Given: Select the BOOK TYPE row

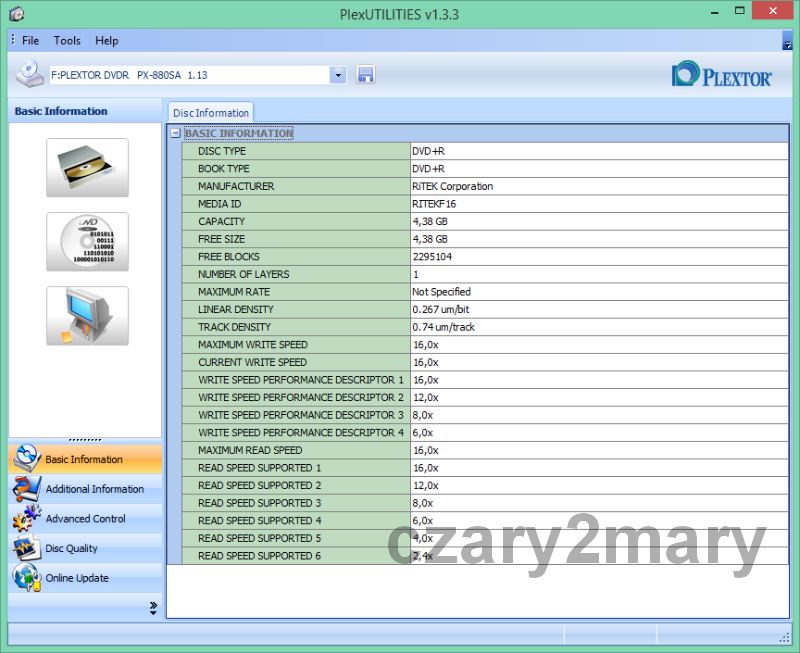Looking at the screenshot, I should 485,168.
